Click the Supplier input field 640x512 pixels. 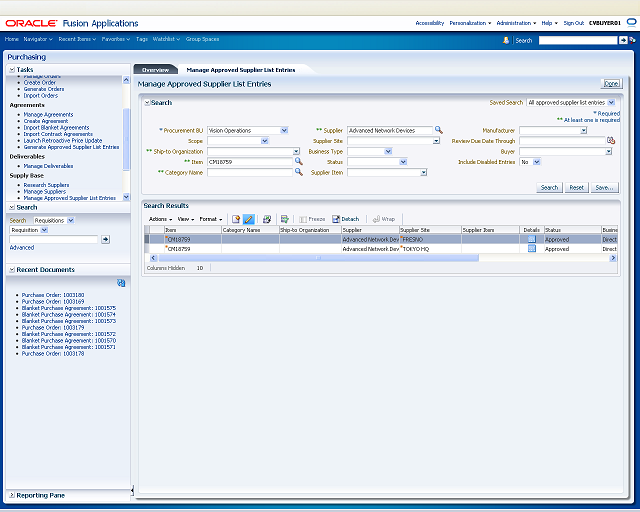tap(389, 130)
